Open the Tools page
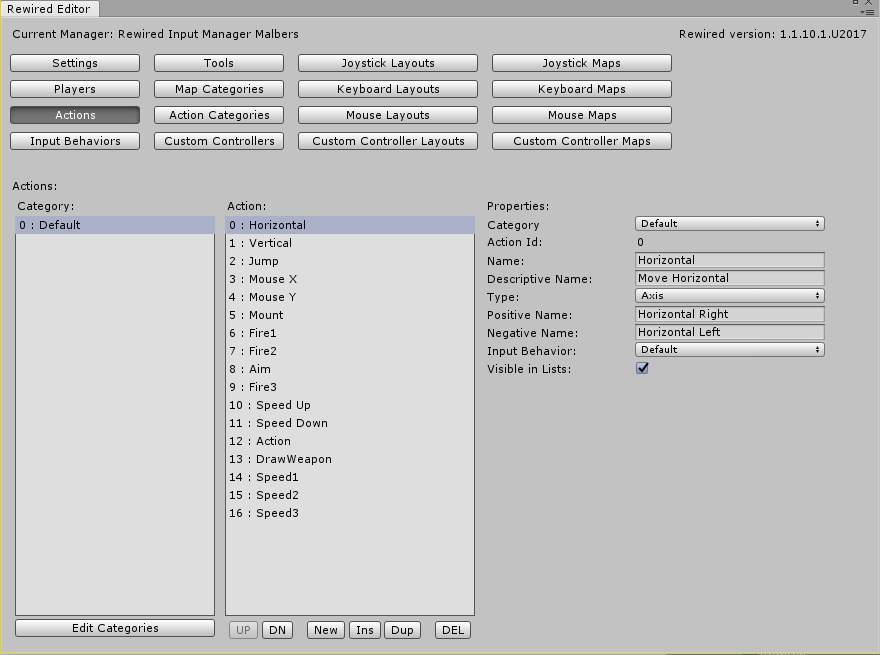The image size is (880, 655). [x=219, y=63]
